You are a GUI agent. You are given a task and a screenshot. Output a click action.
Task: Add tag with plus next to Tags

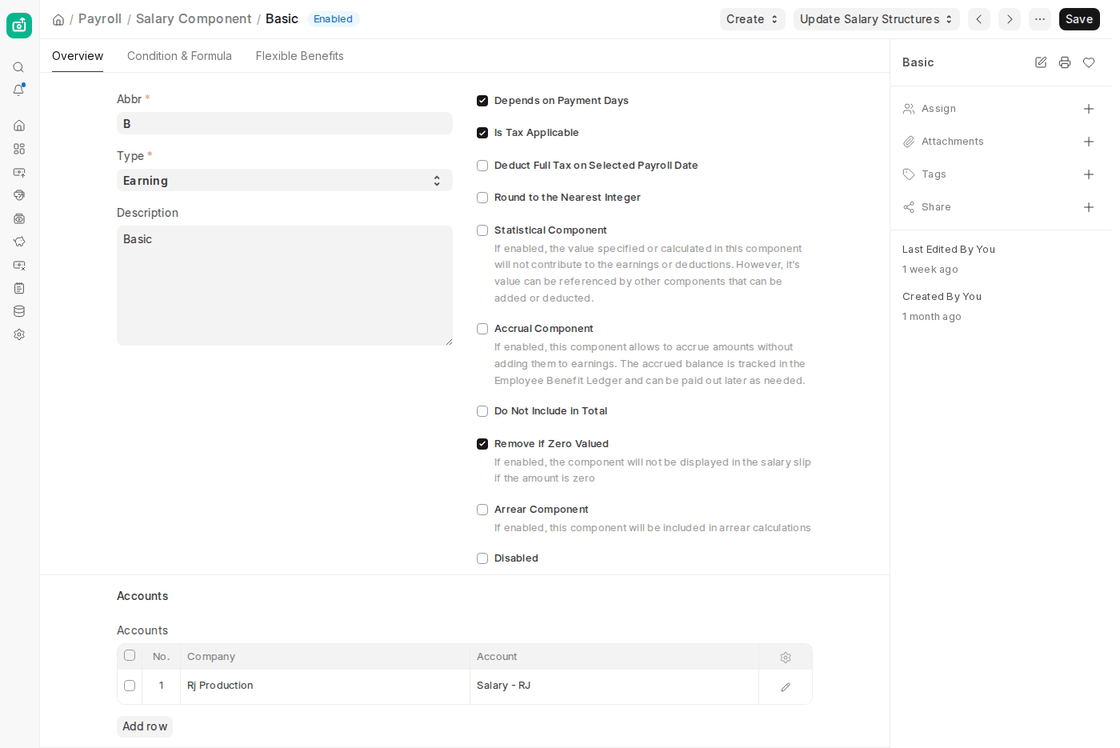(x=1089, y=174)
